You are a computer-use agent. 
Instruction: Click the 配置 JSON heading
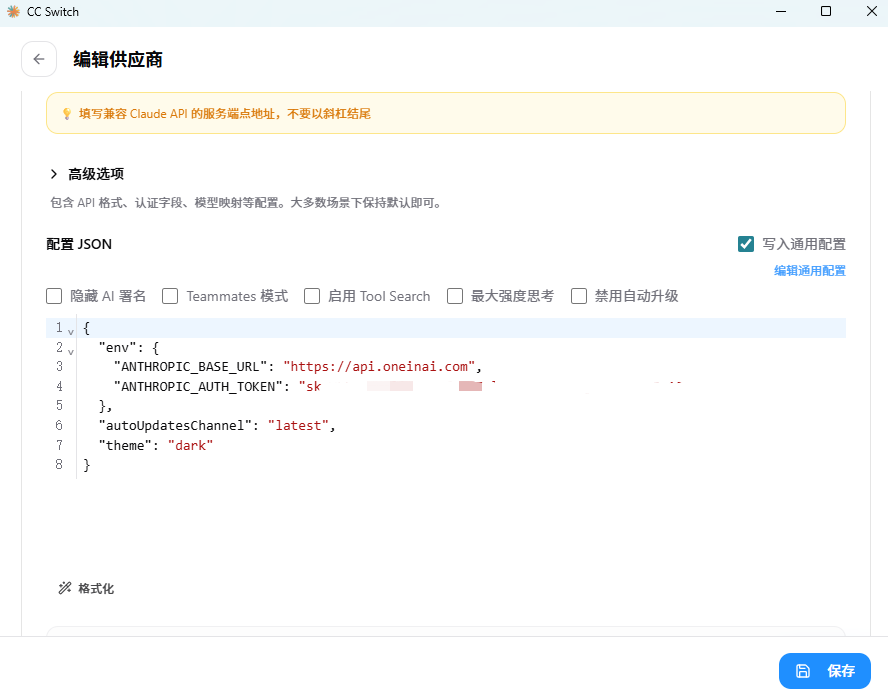coord(79,244)
